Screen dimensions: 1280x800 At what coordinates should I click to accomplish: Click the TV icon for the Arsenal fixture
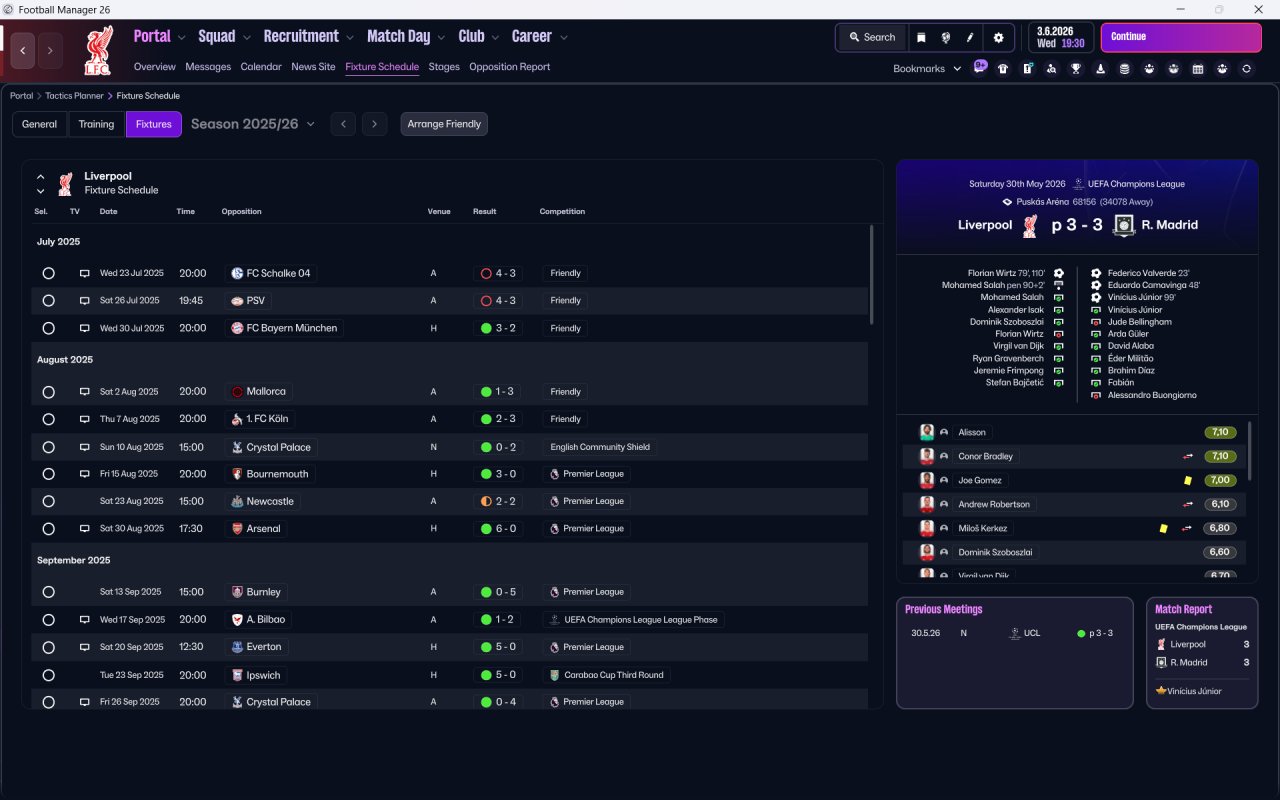pyautogui.click(x=85, y=528)
